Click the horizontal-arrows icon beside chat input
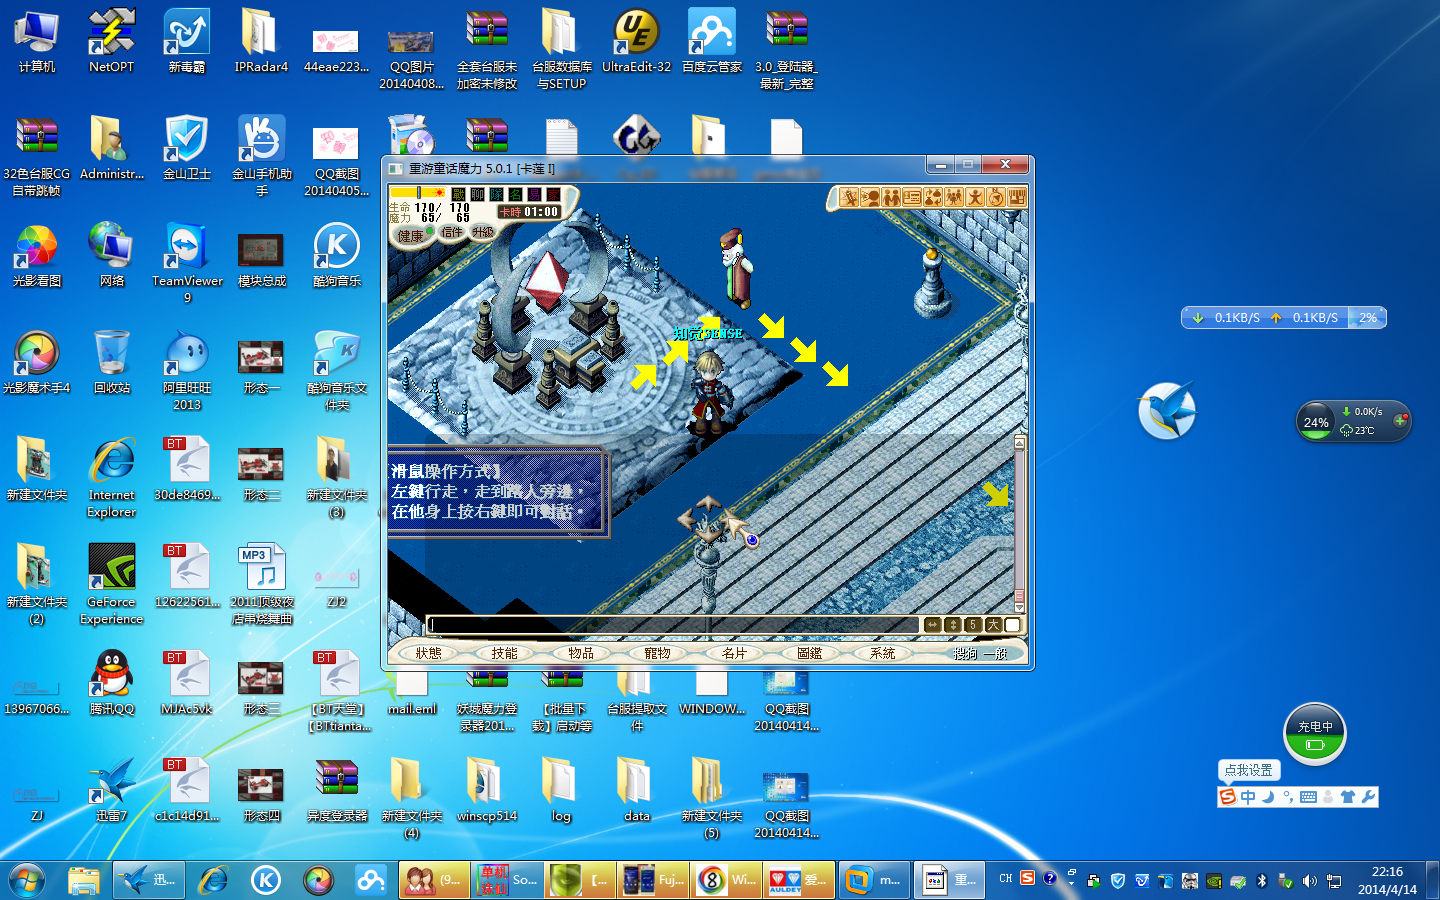Image resolution: width=1440 pixels, height=900 pixels. 932,625
